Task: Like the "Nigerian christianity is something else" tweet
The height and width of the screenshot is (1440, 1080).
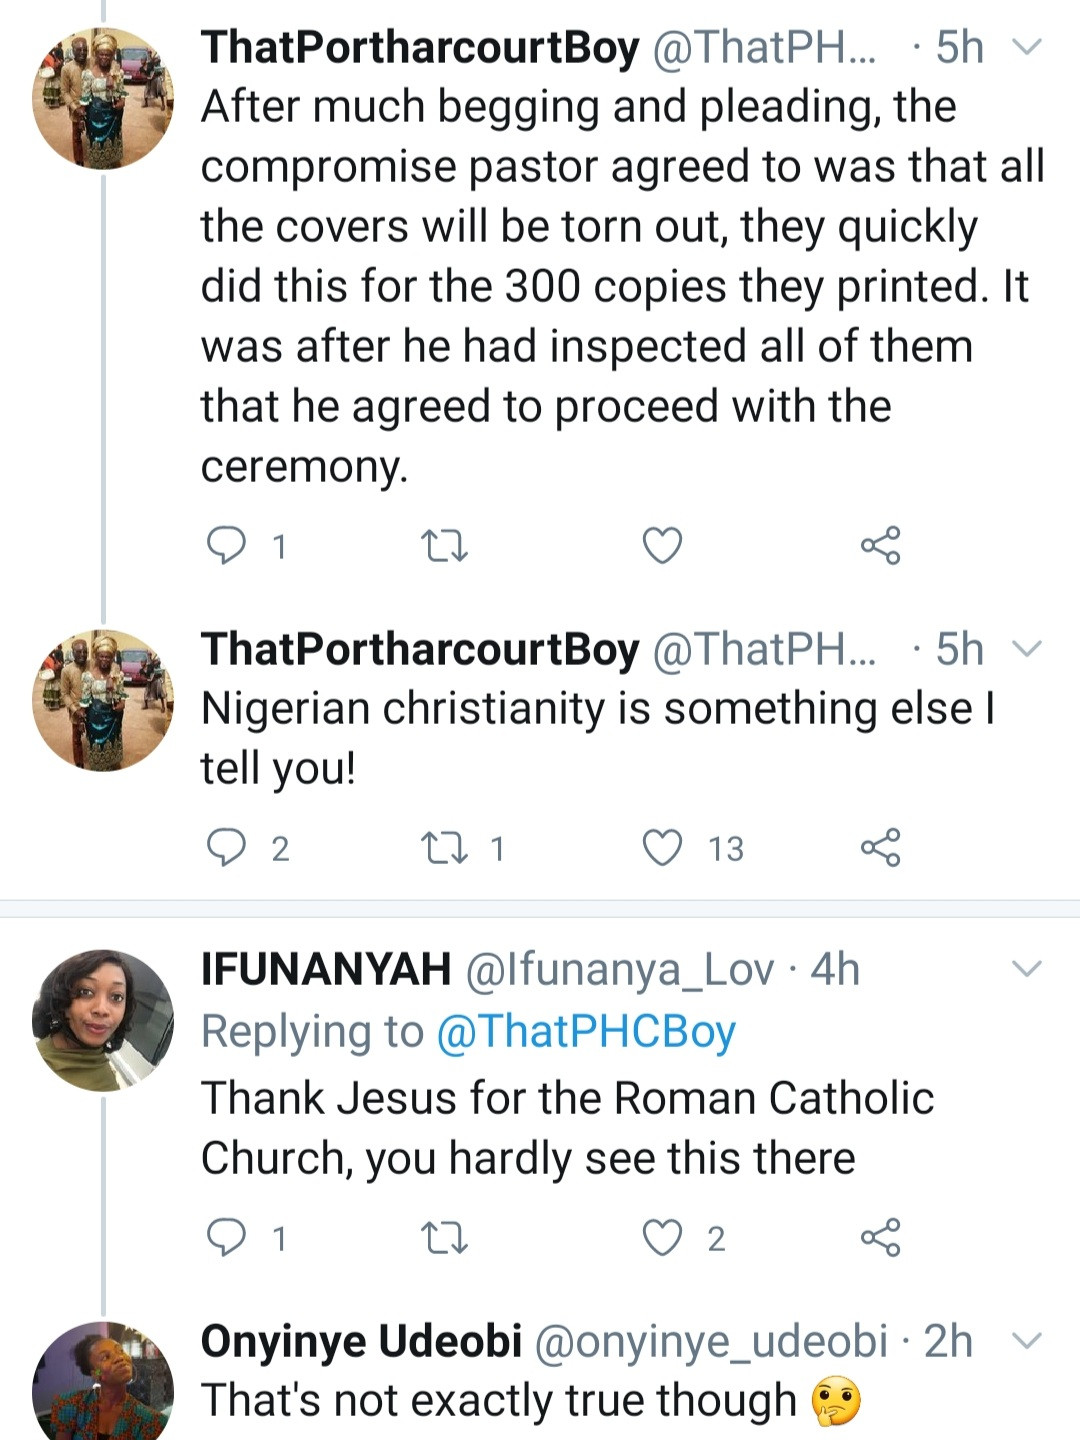Action: coord(662,848)
